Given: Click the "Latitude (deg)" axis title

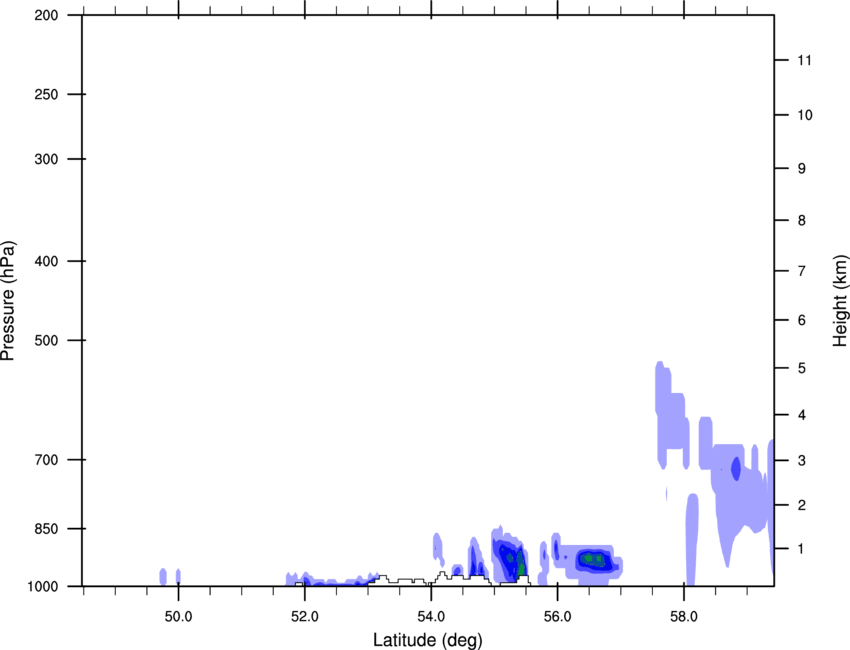Looking at the screenshot, I should click(x=427, y=639).
